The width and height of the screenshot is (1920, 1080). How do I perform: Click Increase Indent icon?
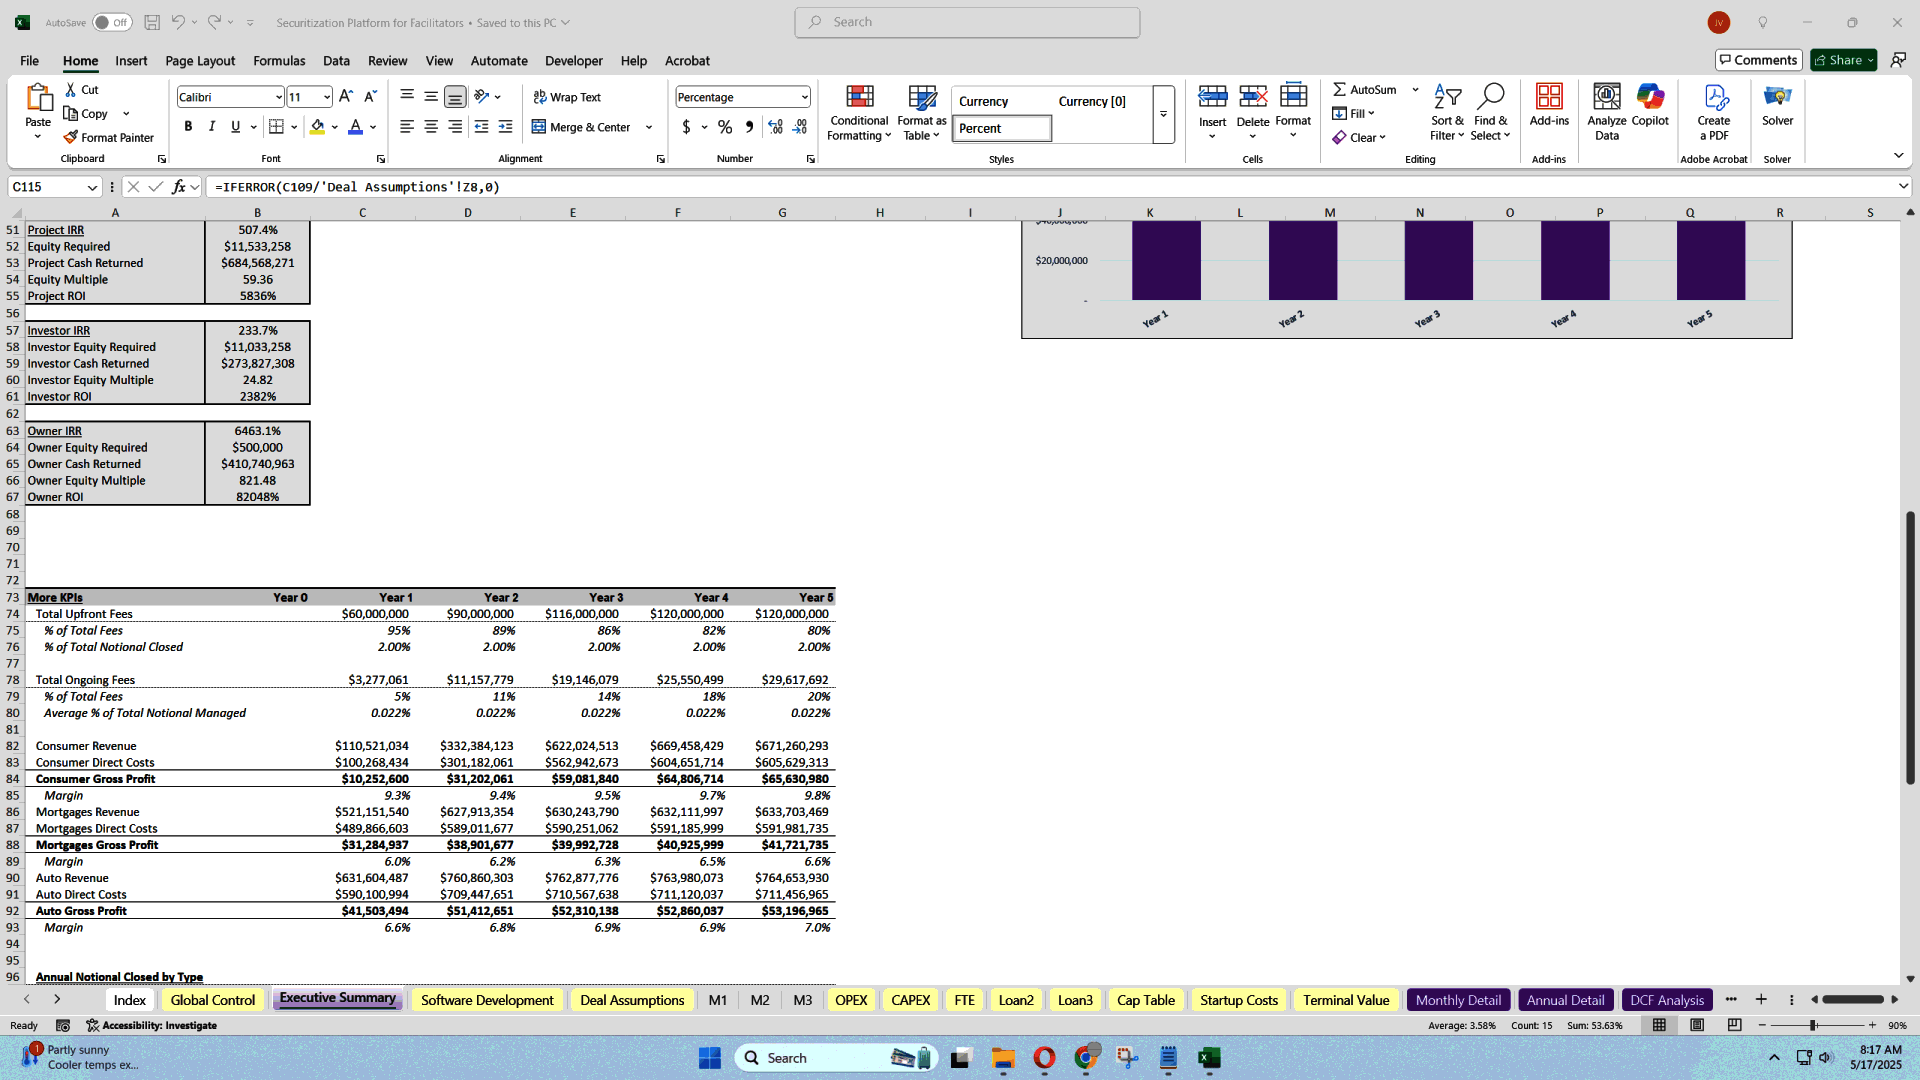point(505,127)
